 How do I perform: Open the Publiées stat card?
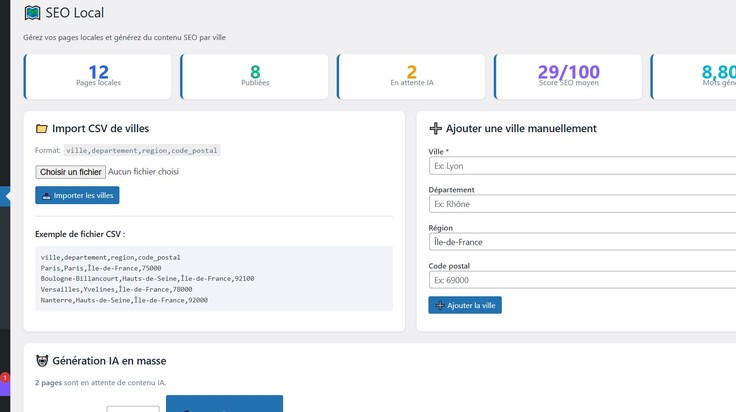pos(254,76)
